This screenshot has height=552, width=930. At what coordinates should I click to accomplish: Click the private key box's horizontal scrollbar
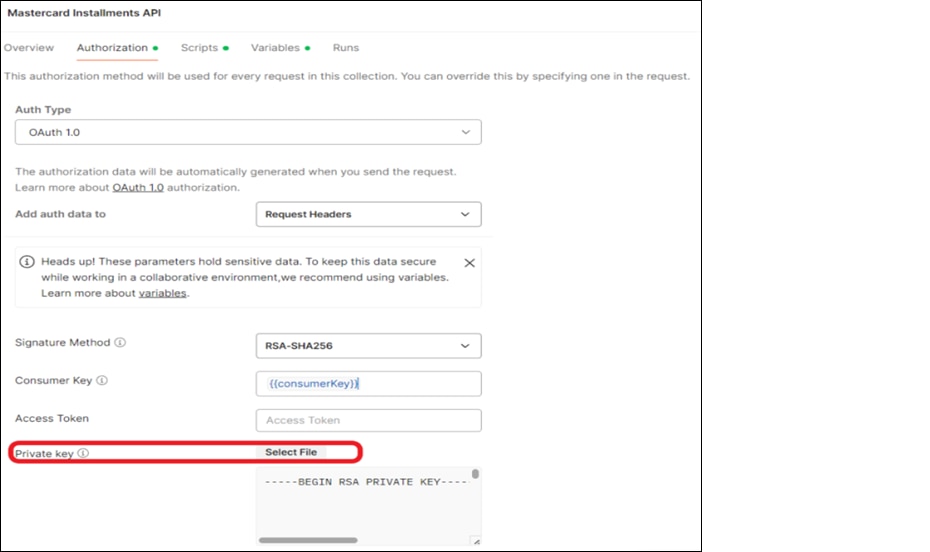point(310,541)
